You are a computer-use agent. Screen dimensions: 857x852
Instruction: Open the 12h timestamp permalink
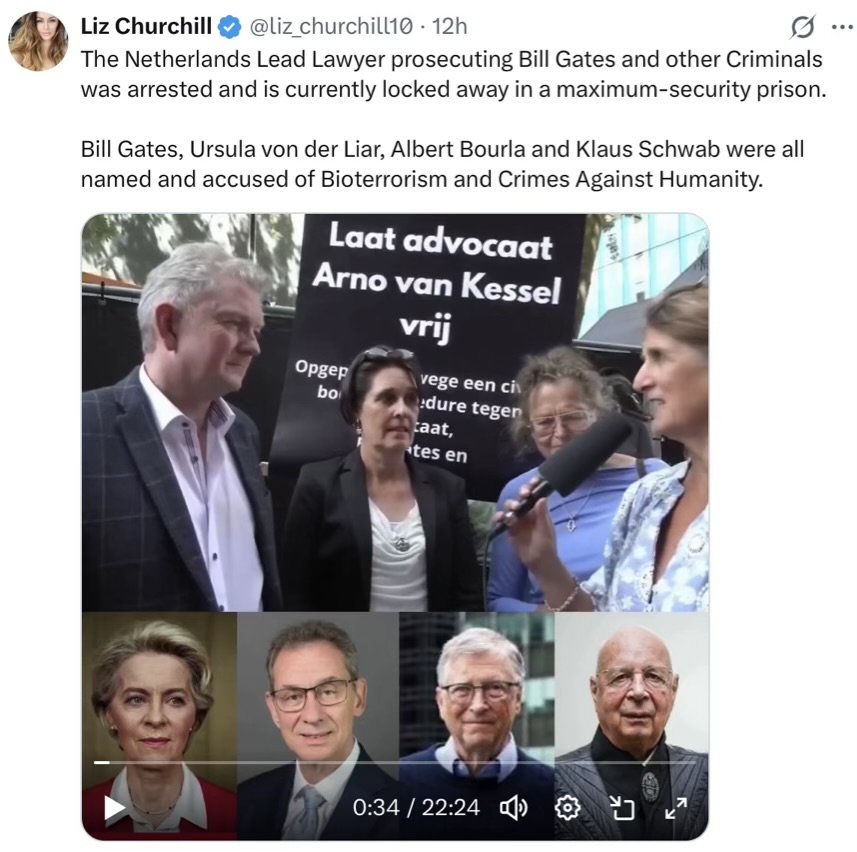(449, 26)
